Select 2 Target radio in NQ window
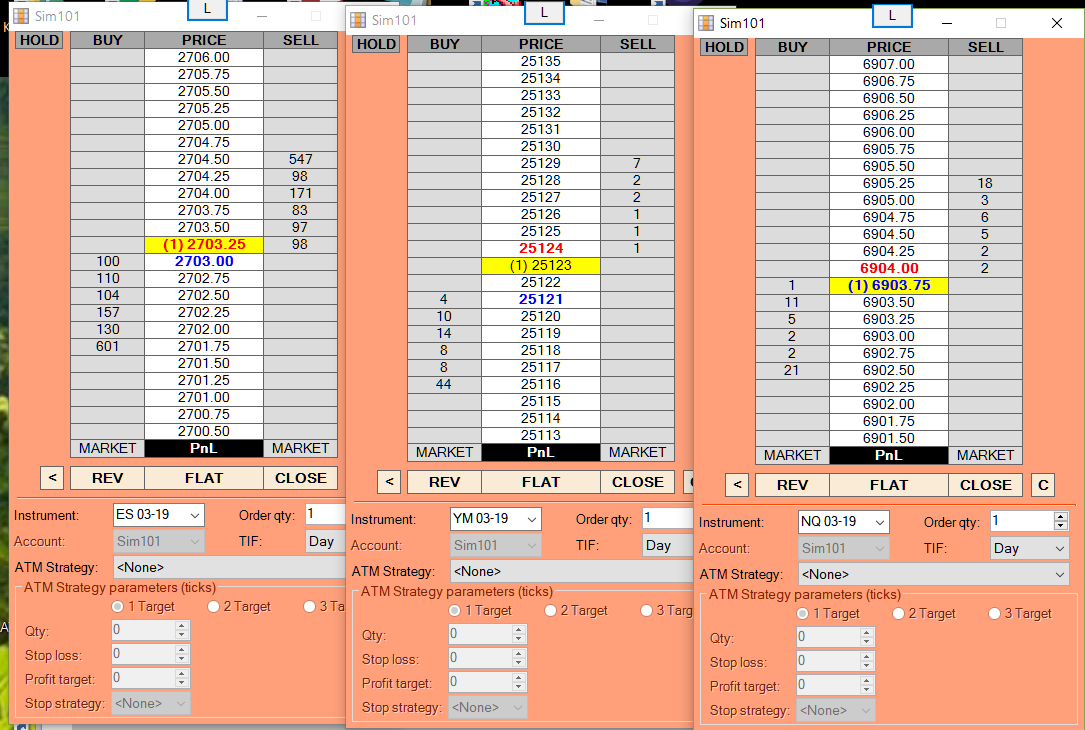This screenshot has height=730, width=1085. (x=898, y=613)
